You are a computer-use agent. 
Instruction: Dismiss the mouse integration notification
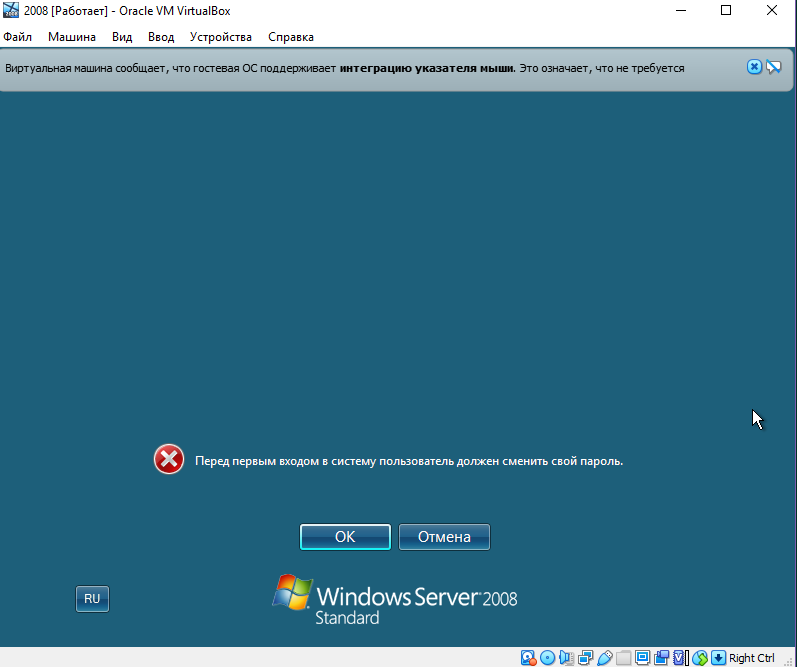pyautogui.click(x=754, y=67)
